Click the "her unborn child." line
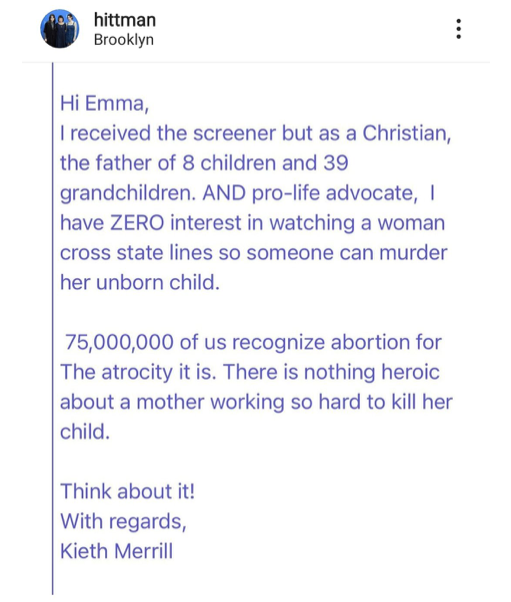511x602 pixels. [140, 283]
